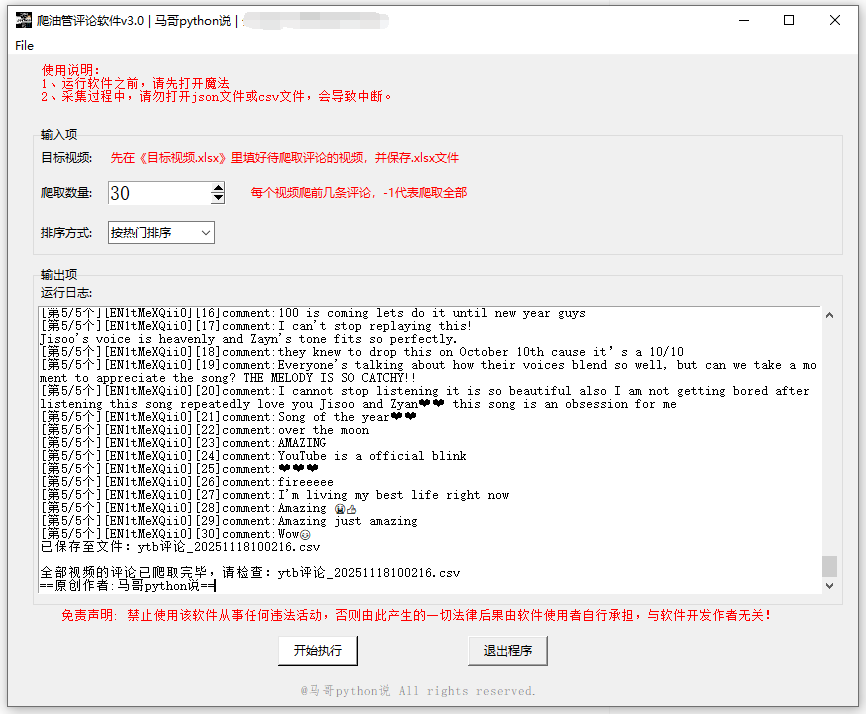The width and height of the screenshot is (866, 714).
Task: Click the 开始执行 button
Action: [x=318, y=650]
